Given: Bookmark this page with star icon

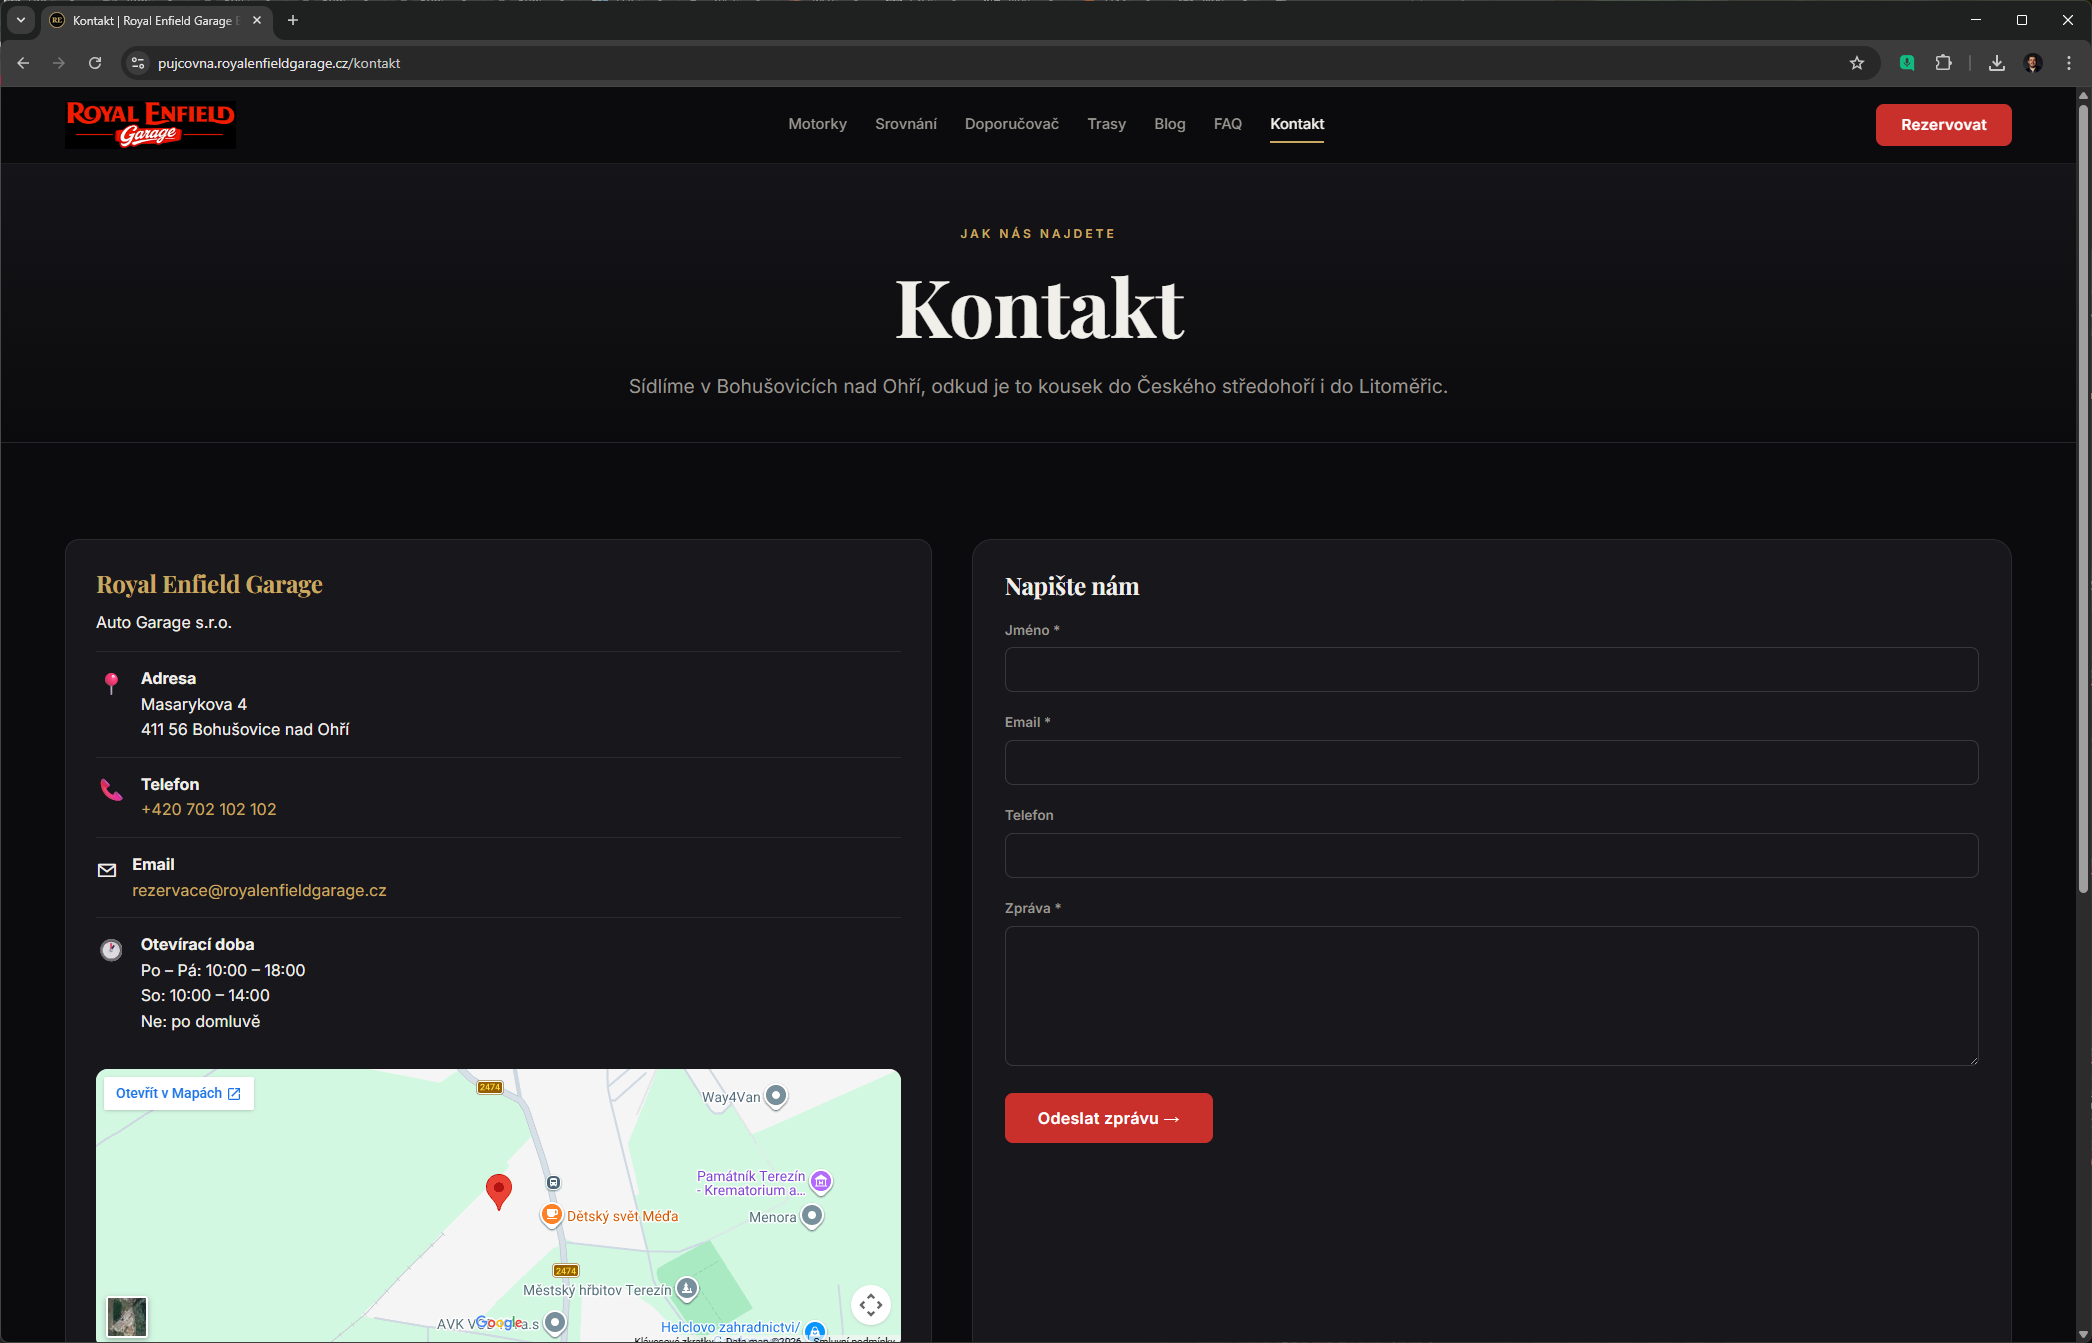Looking at the screenshot, I should (1857, 63).
